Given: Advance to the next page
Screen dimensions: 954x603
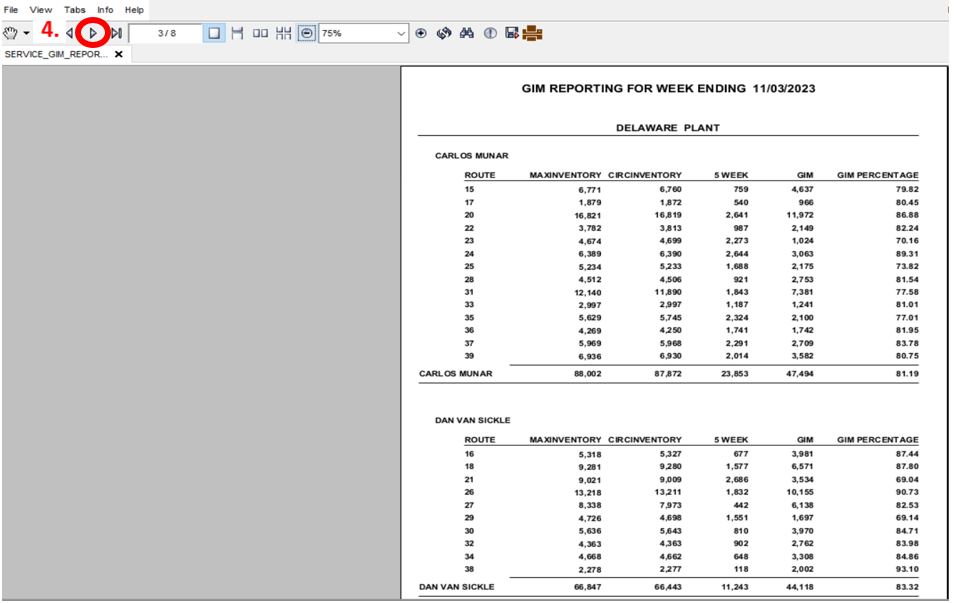Looking at the screenshot, I should 93,33.
